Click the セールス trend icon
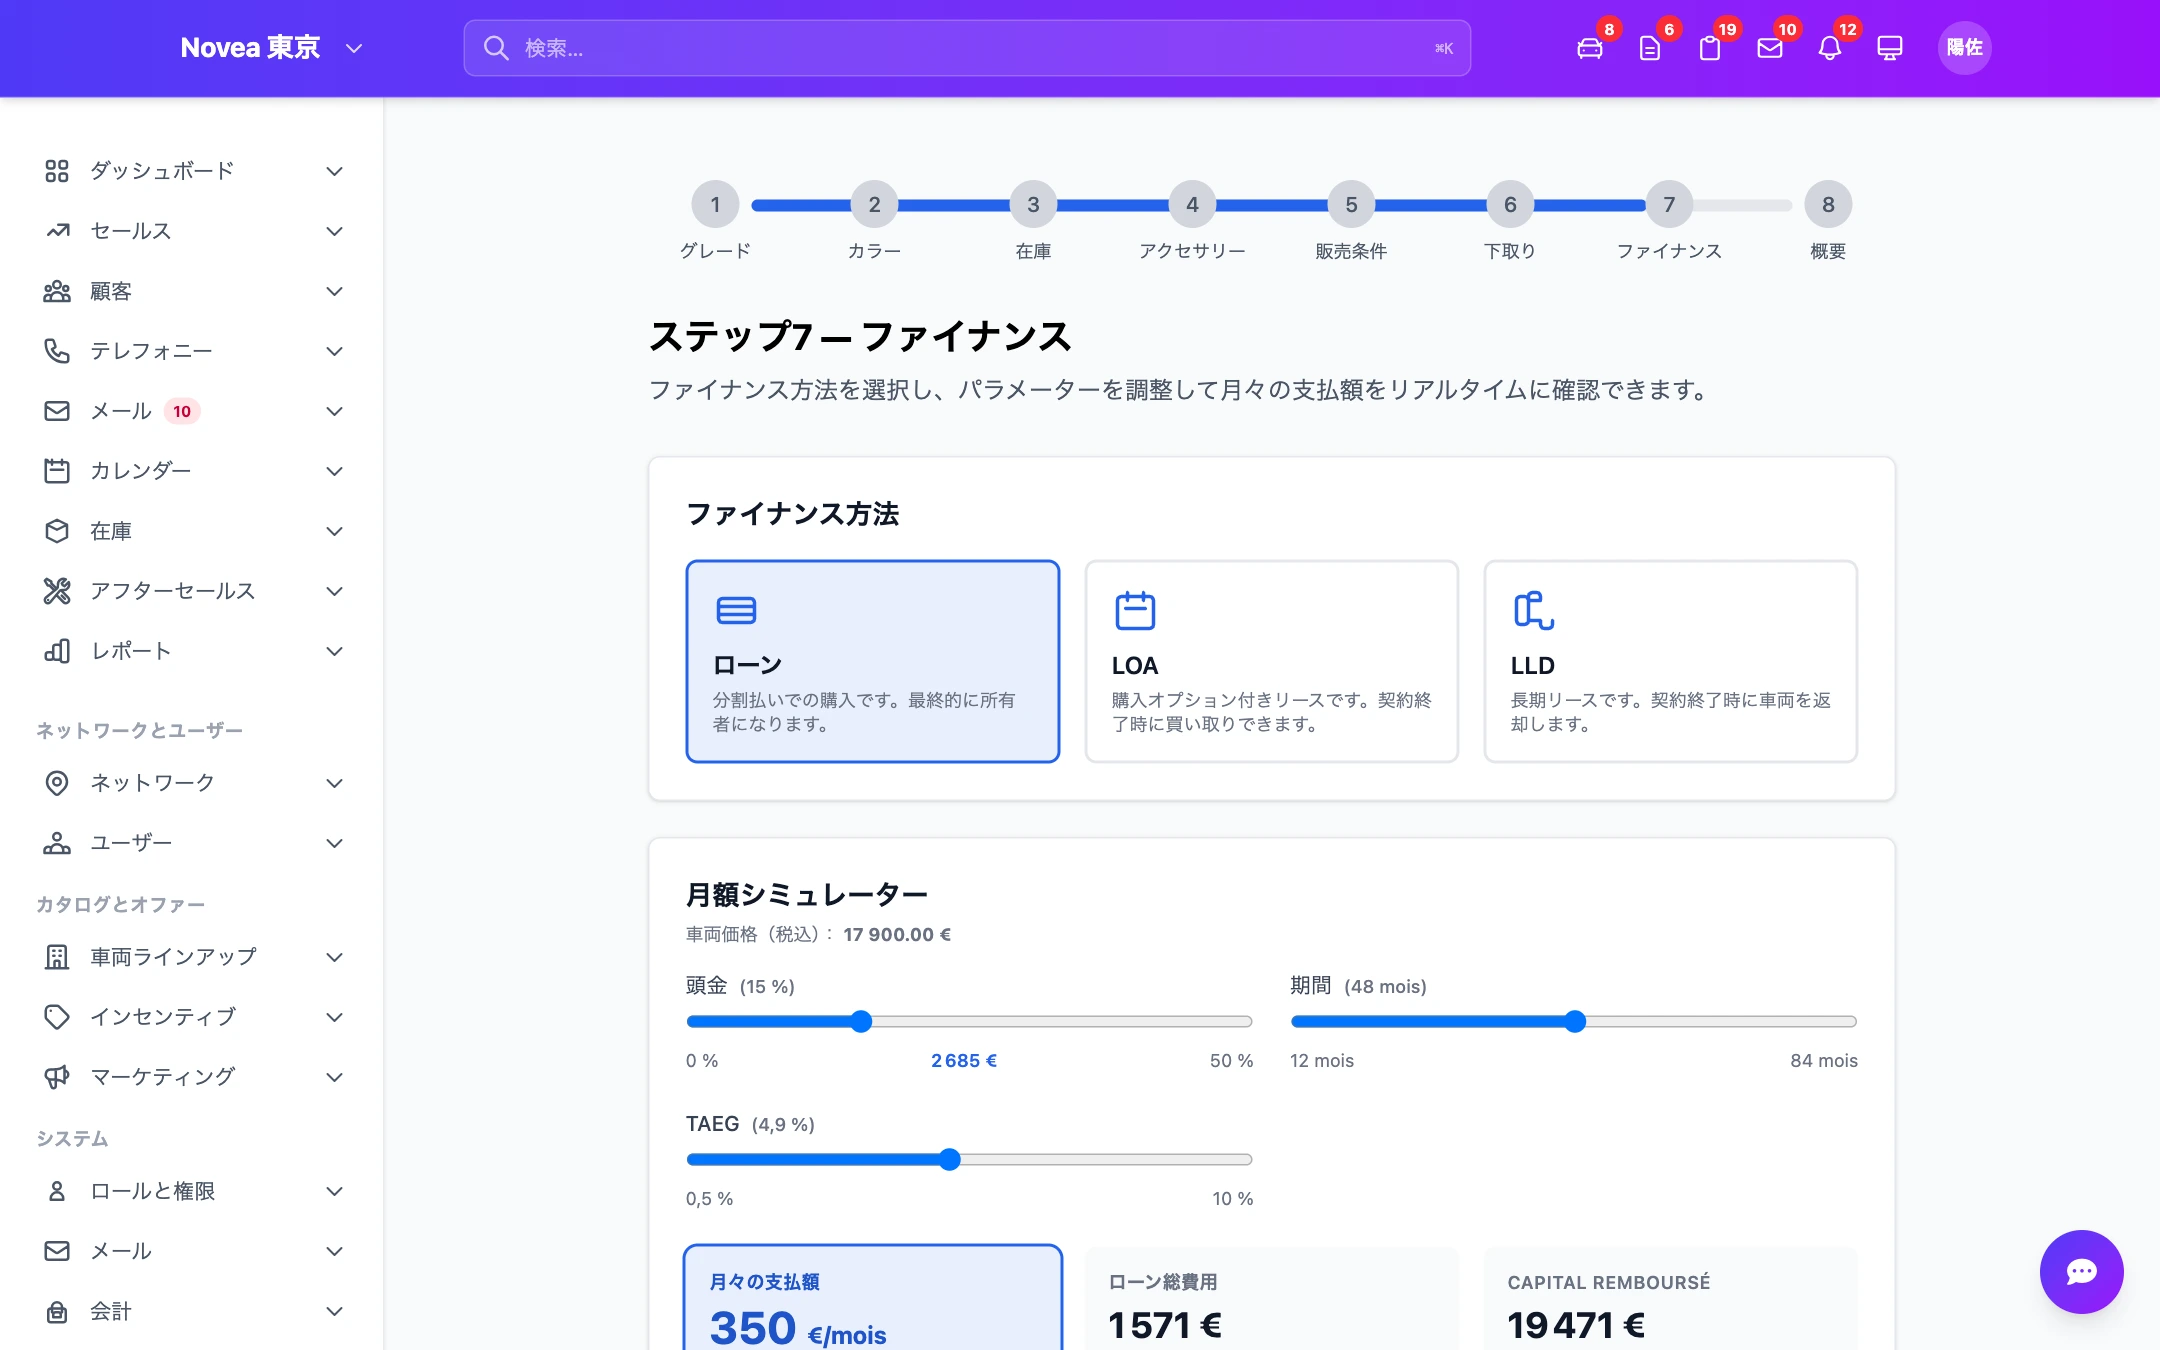Image resolution: width=2160 pixels, height=1350 pixels. tap(57, 231)
